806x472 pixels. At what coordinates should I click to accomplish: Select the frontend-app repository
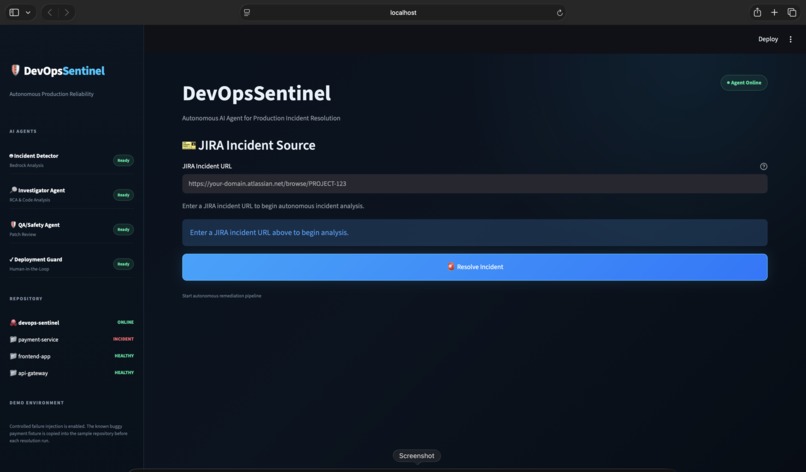pos(34,356)
